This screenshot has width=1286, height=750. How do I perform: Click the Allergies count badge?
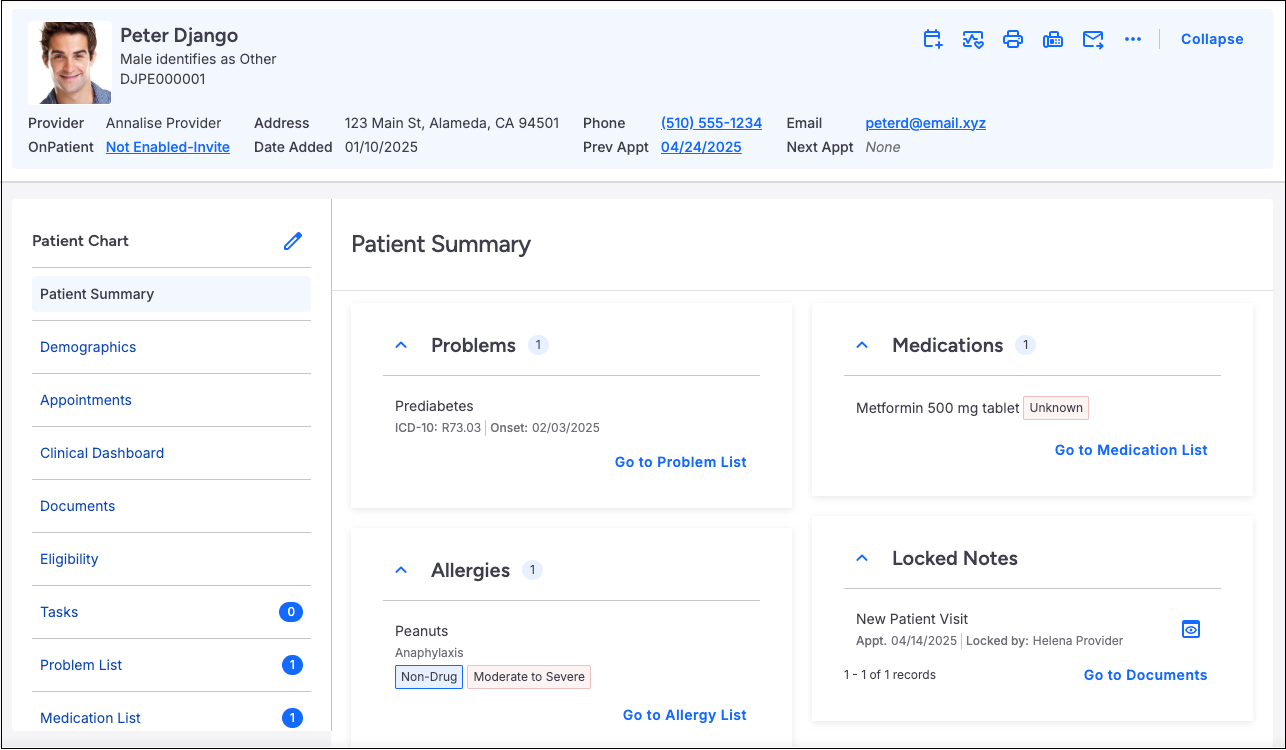(533, 570)
